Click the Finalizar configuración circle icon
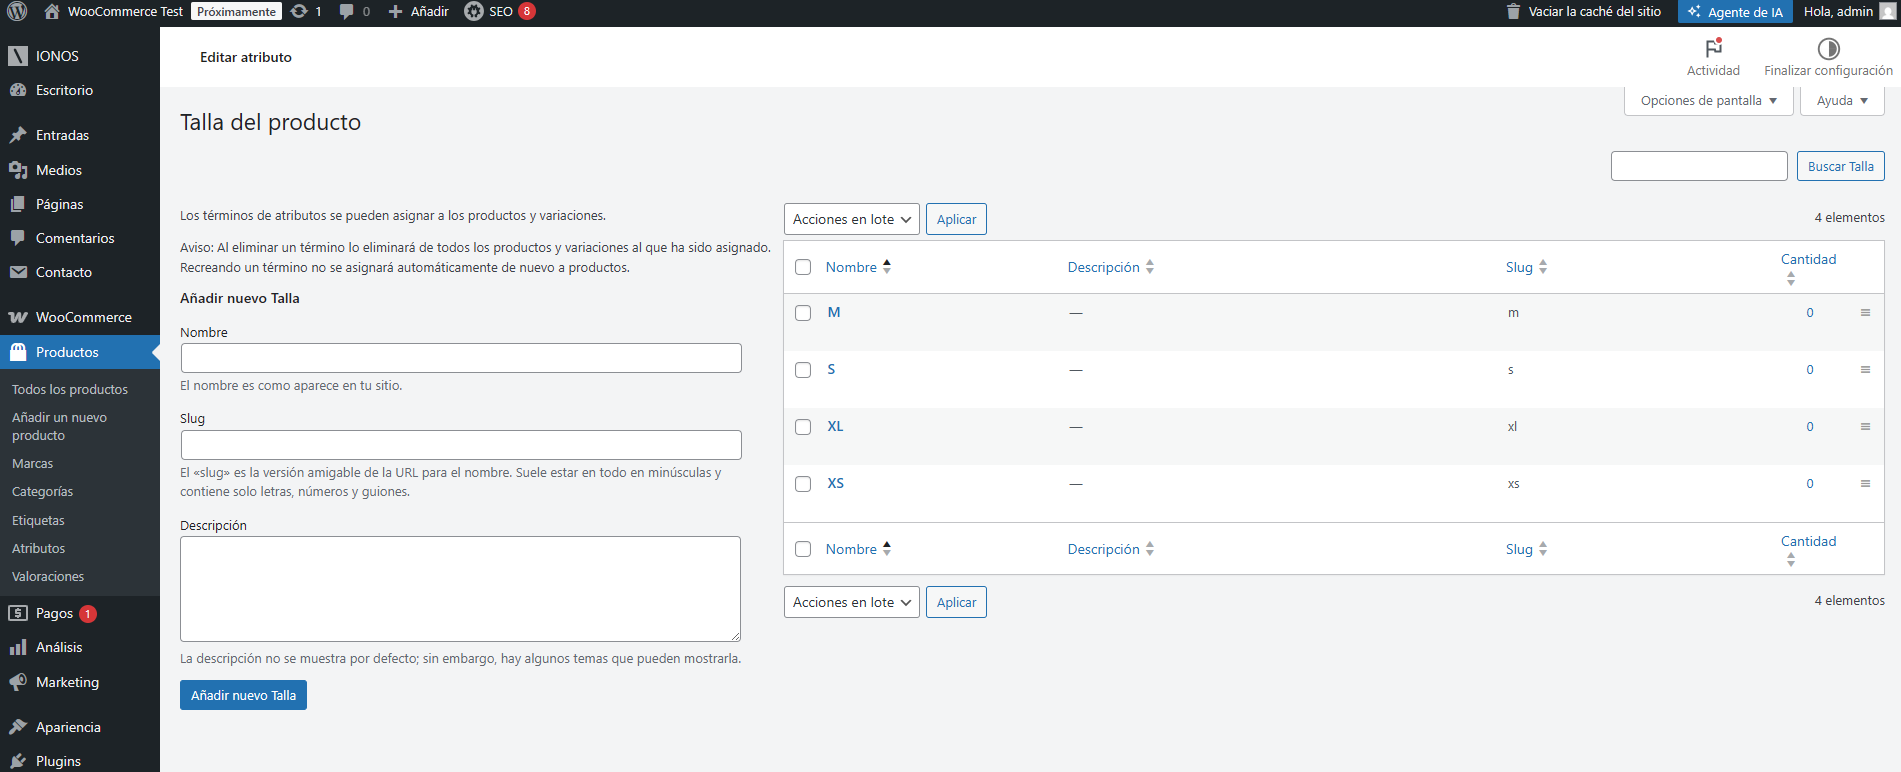Screen dimensions: 1901x772 click(x=1828, y=49)
